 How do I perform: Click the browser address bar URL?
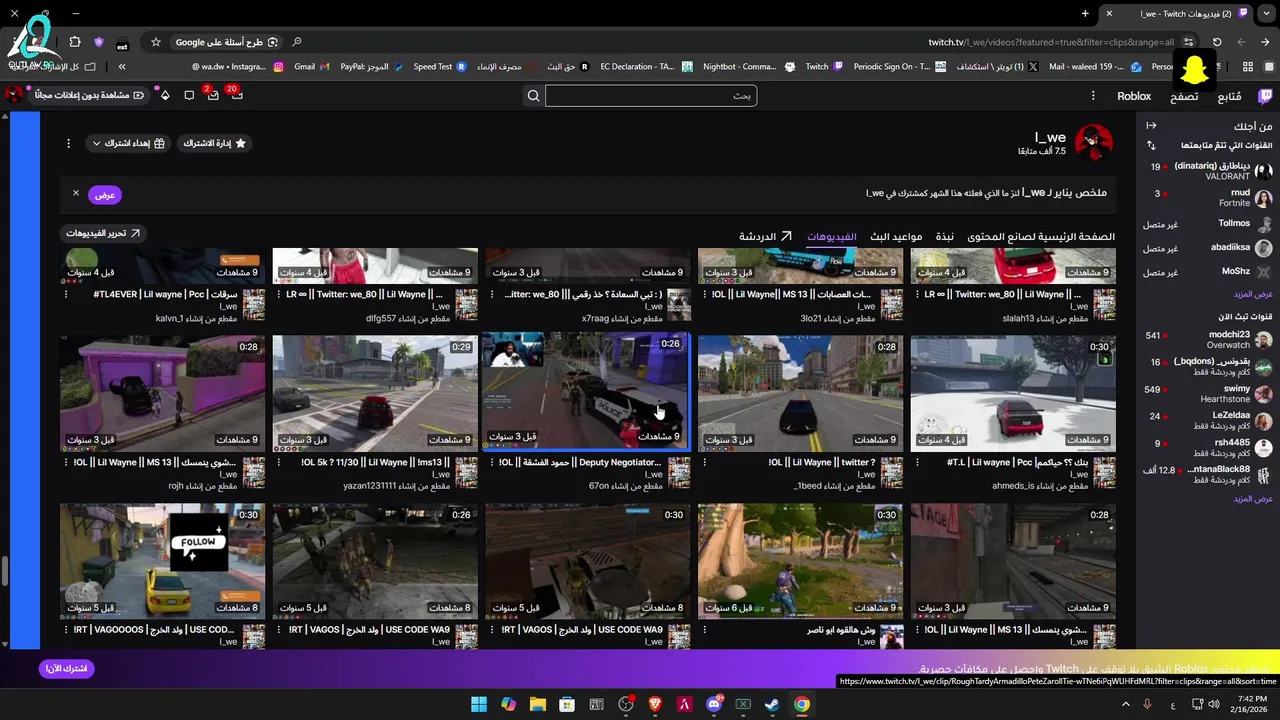1050,42
